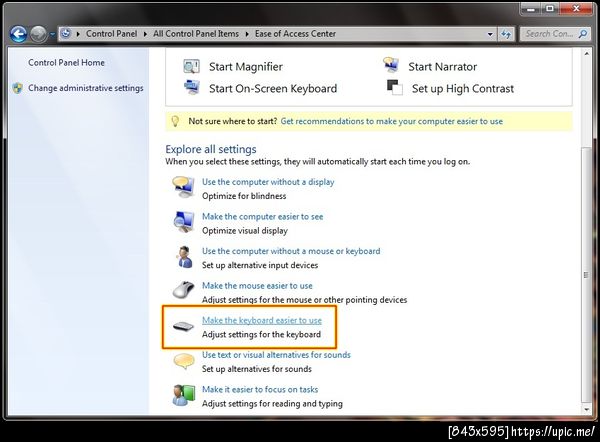600x442 pixels.
Task: Click Set up High Contrast
Action: click(463, 88)
